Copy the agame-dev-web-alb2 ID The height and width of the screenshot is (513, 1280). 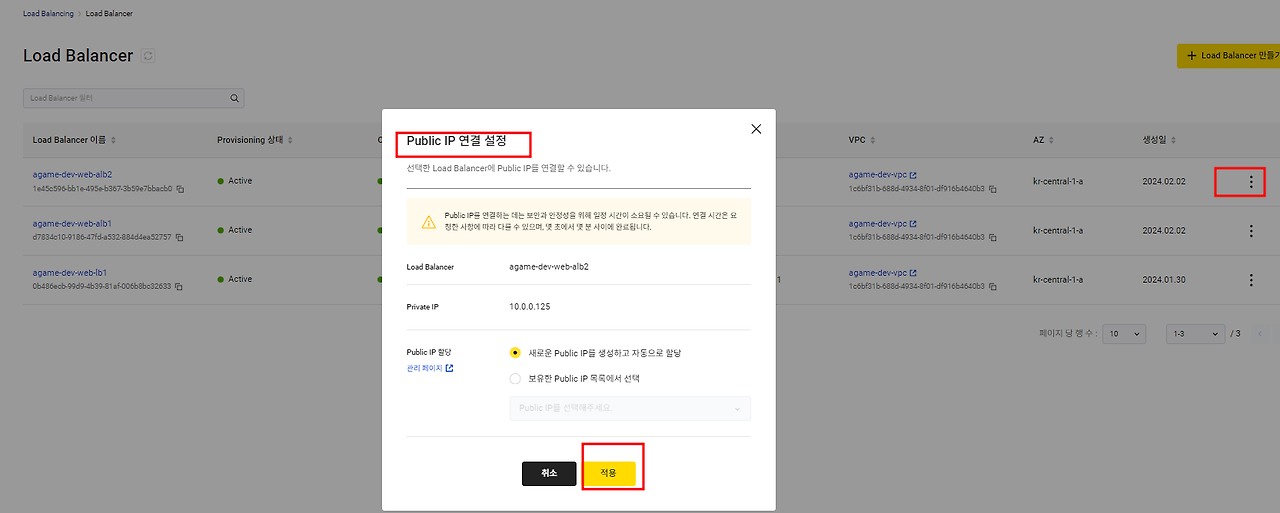tap(180, 188)
